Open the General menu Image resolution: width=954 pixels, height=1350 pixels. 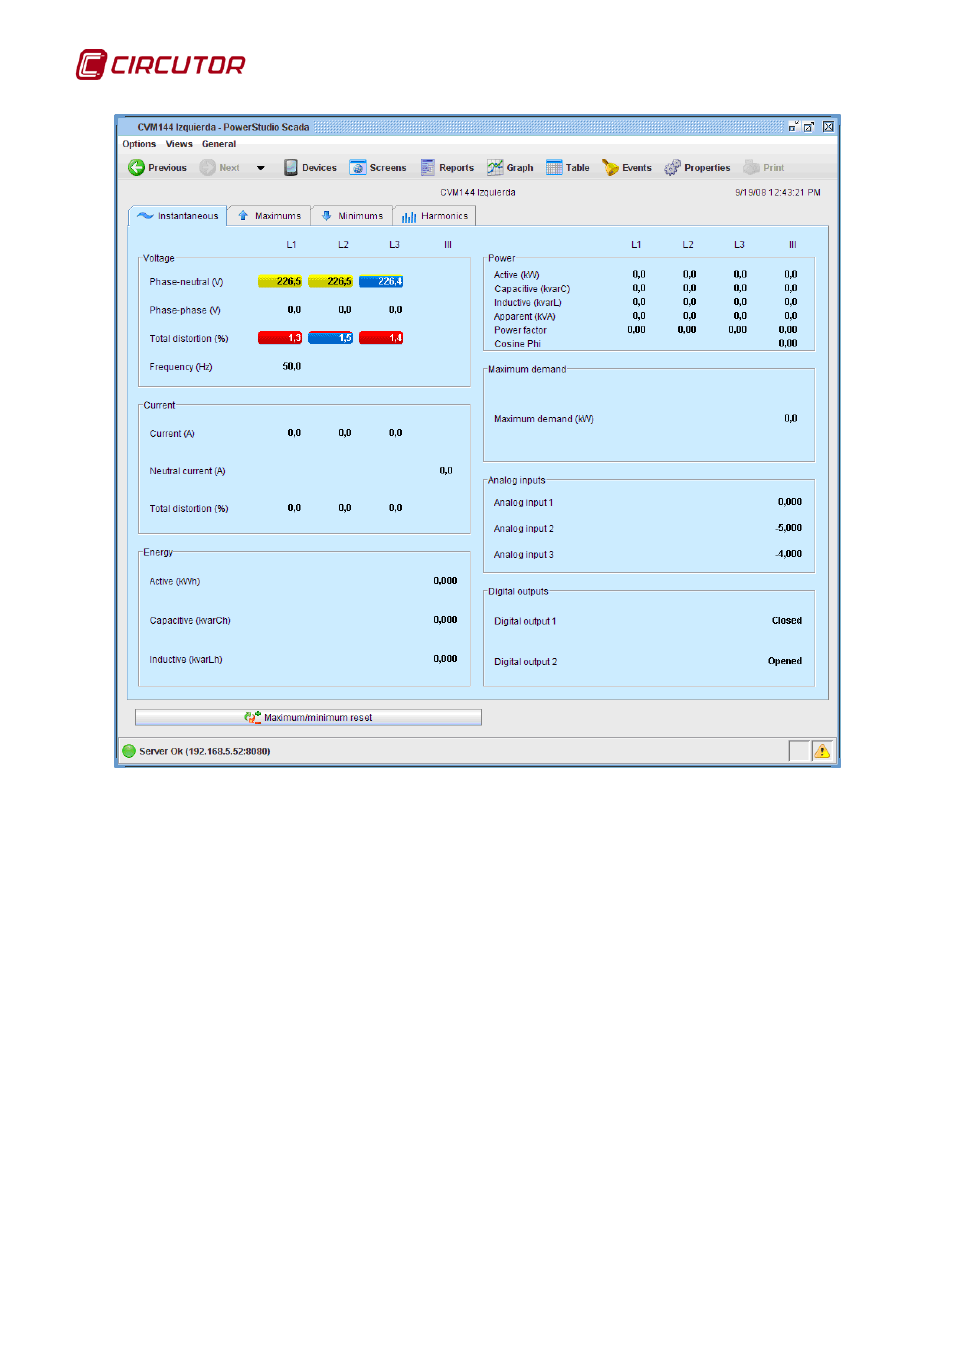tap(219, 144)
